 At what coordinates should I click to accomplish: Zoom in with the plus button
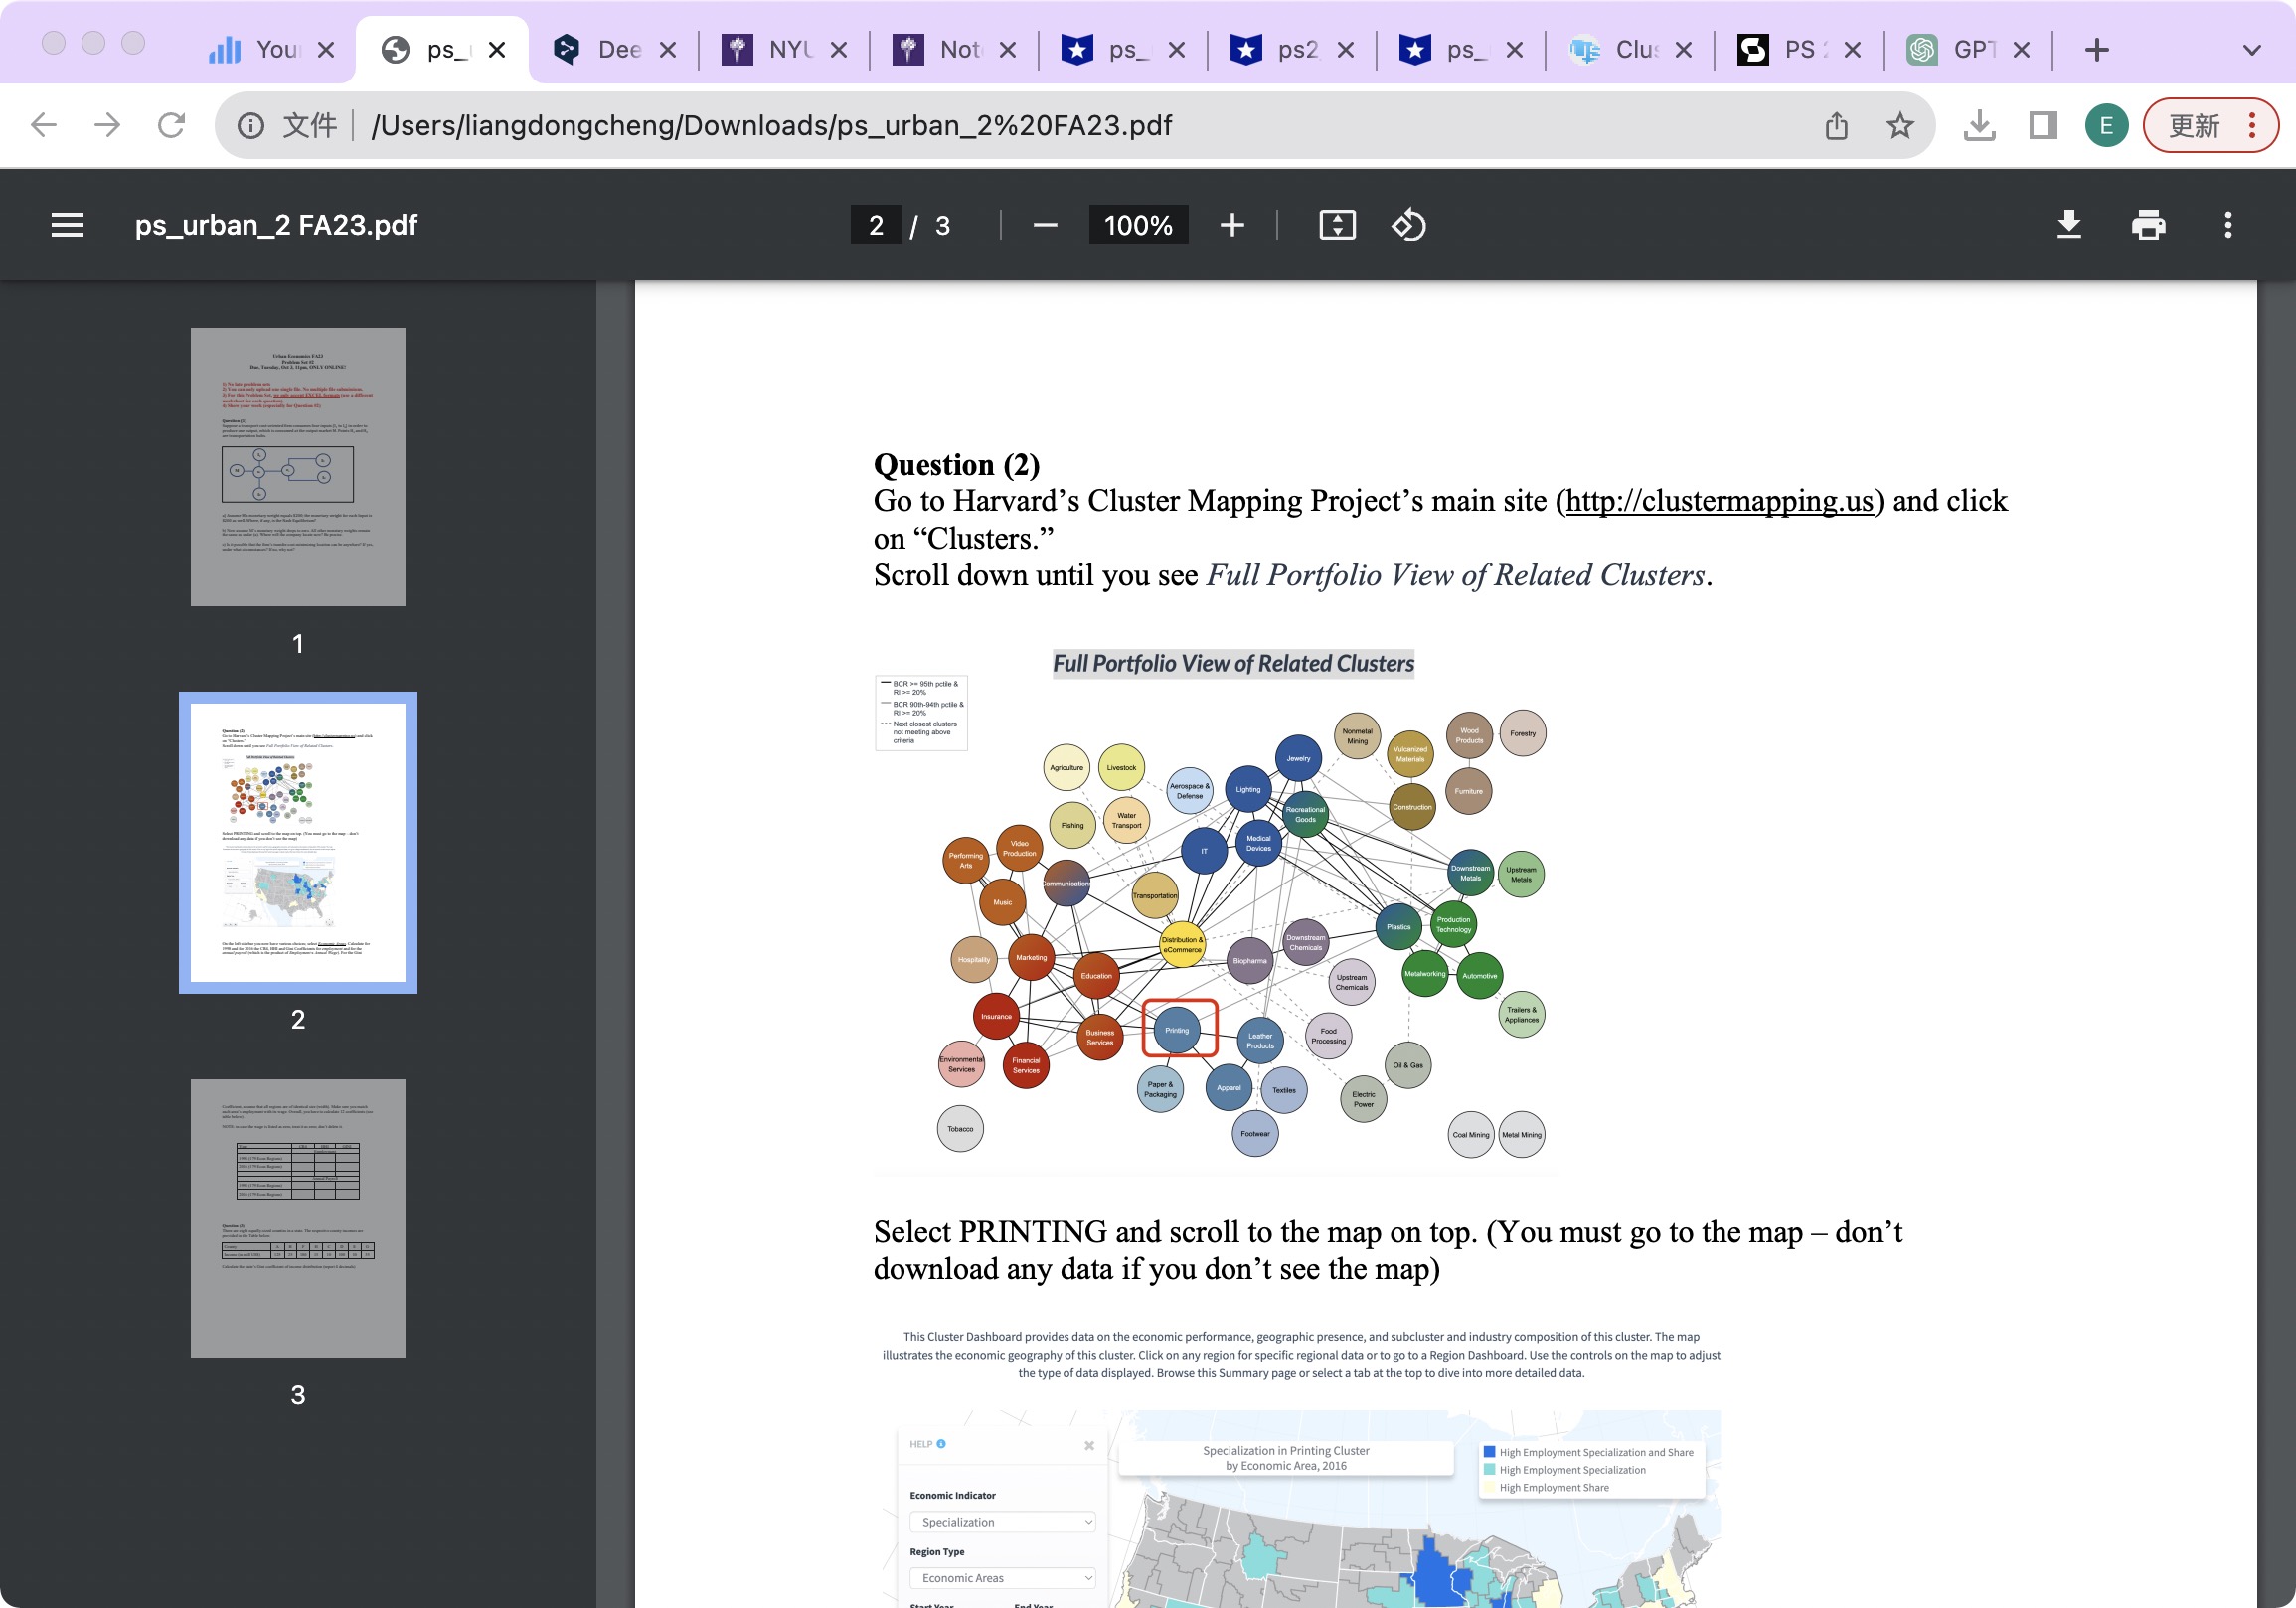pyautogui.click(x=1232, y=225)
